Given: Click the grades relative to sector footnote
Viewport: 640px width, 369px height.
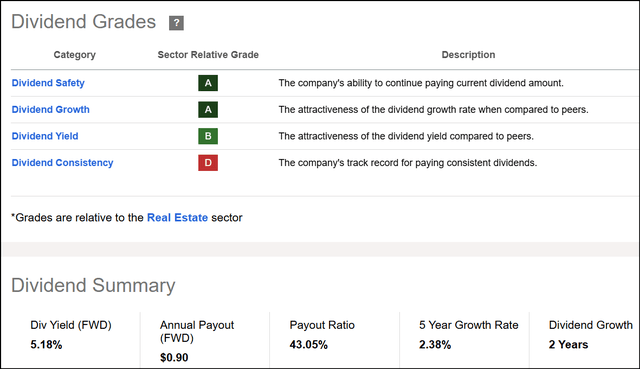Looking at the screenshot, I should click(127, 218).
